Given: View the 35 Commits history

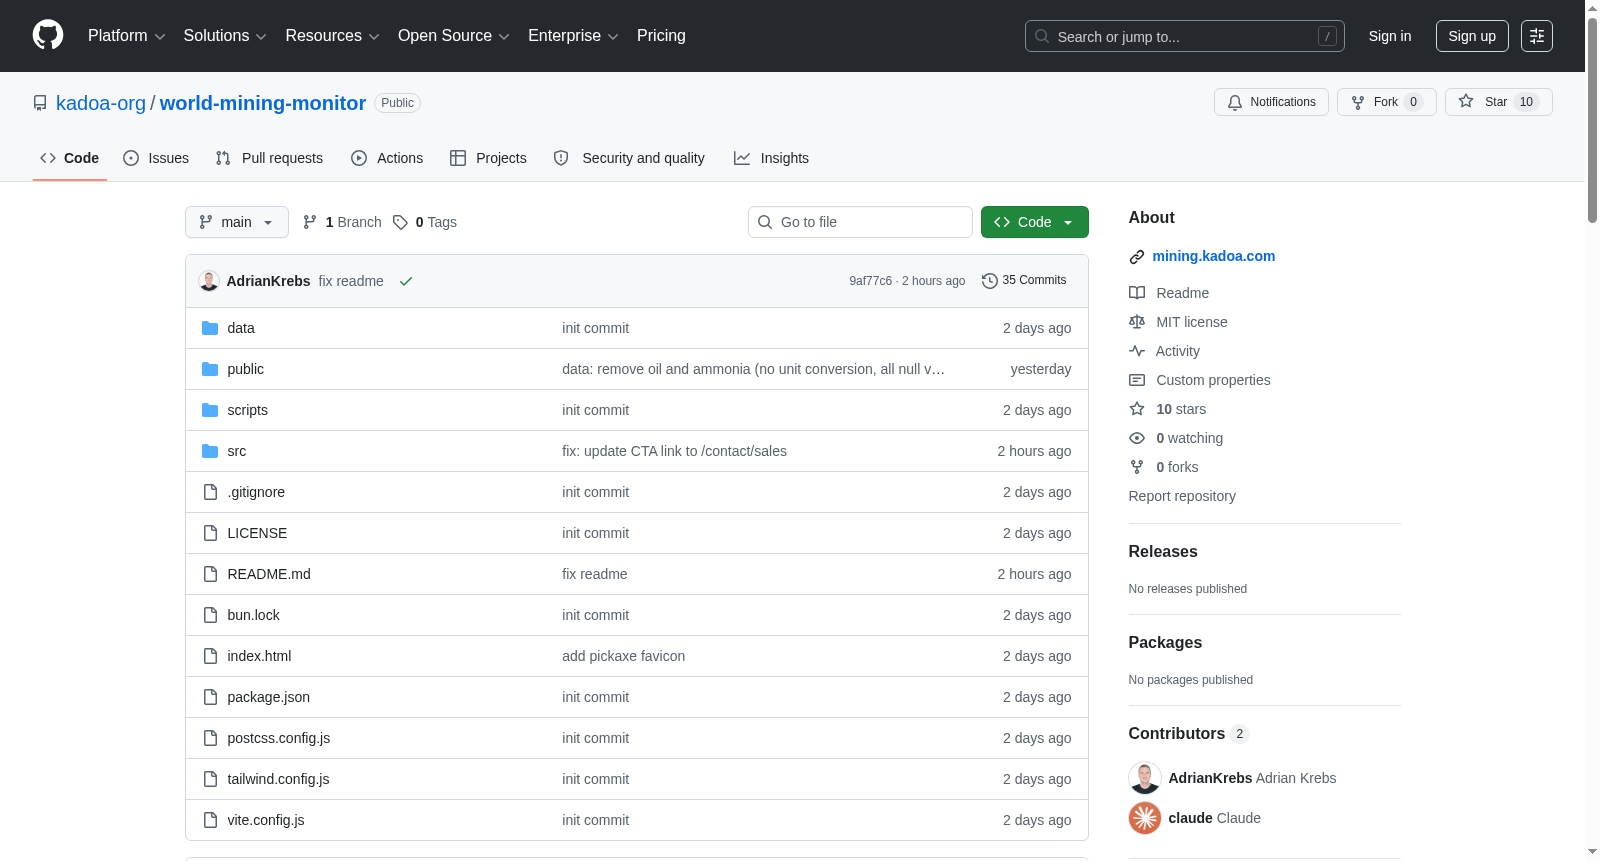Looking at the screenshot, I should point(1024,280).
